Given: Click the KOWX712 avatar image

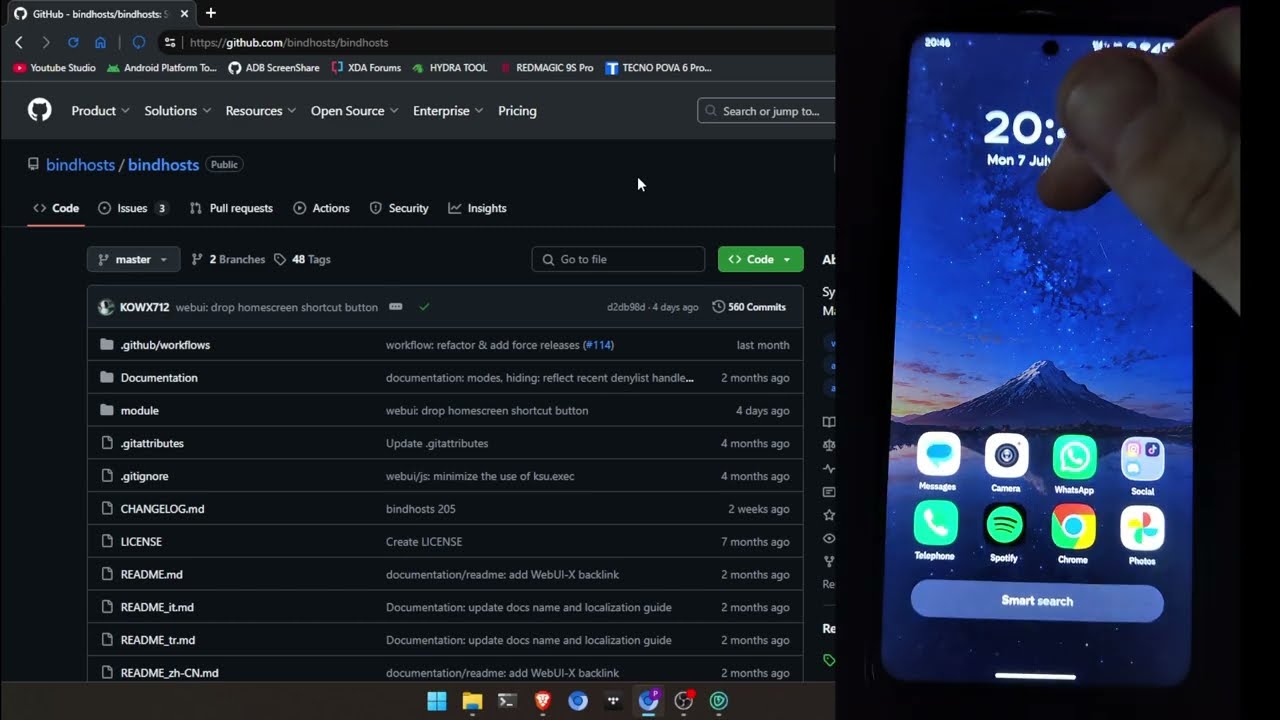Looking at the screenshot, I should pyautogui.click(x=106, y=307).
